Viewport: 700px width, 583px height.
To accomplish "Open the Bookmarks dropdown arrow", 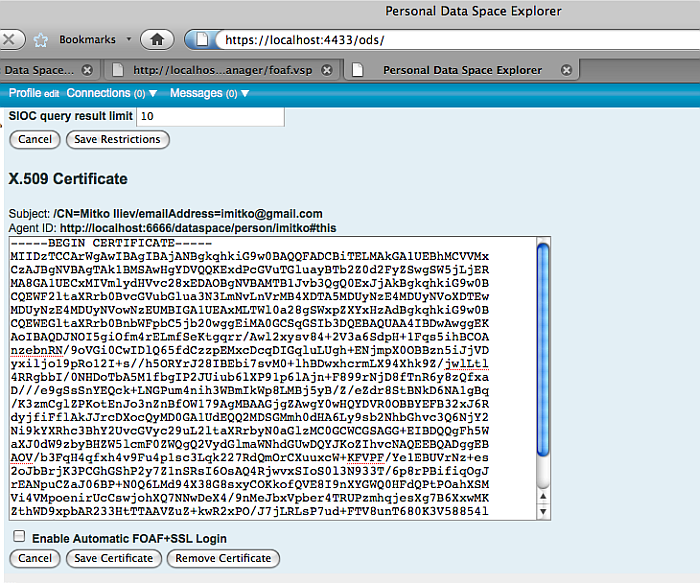I will pos(127,40).
